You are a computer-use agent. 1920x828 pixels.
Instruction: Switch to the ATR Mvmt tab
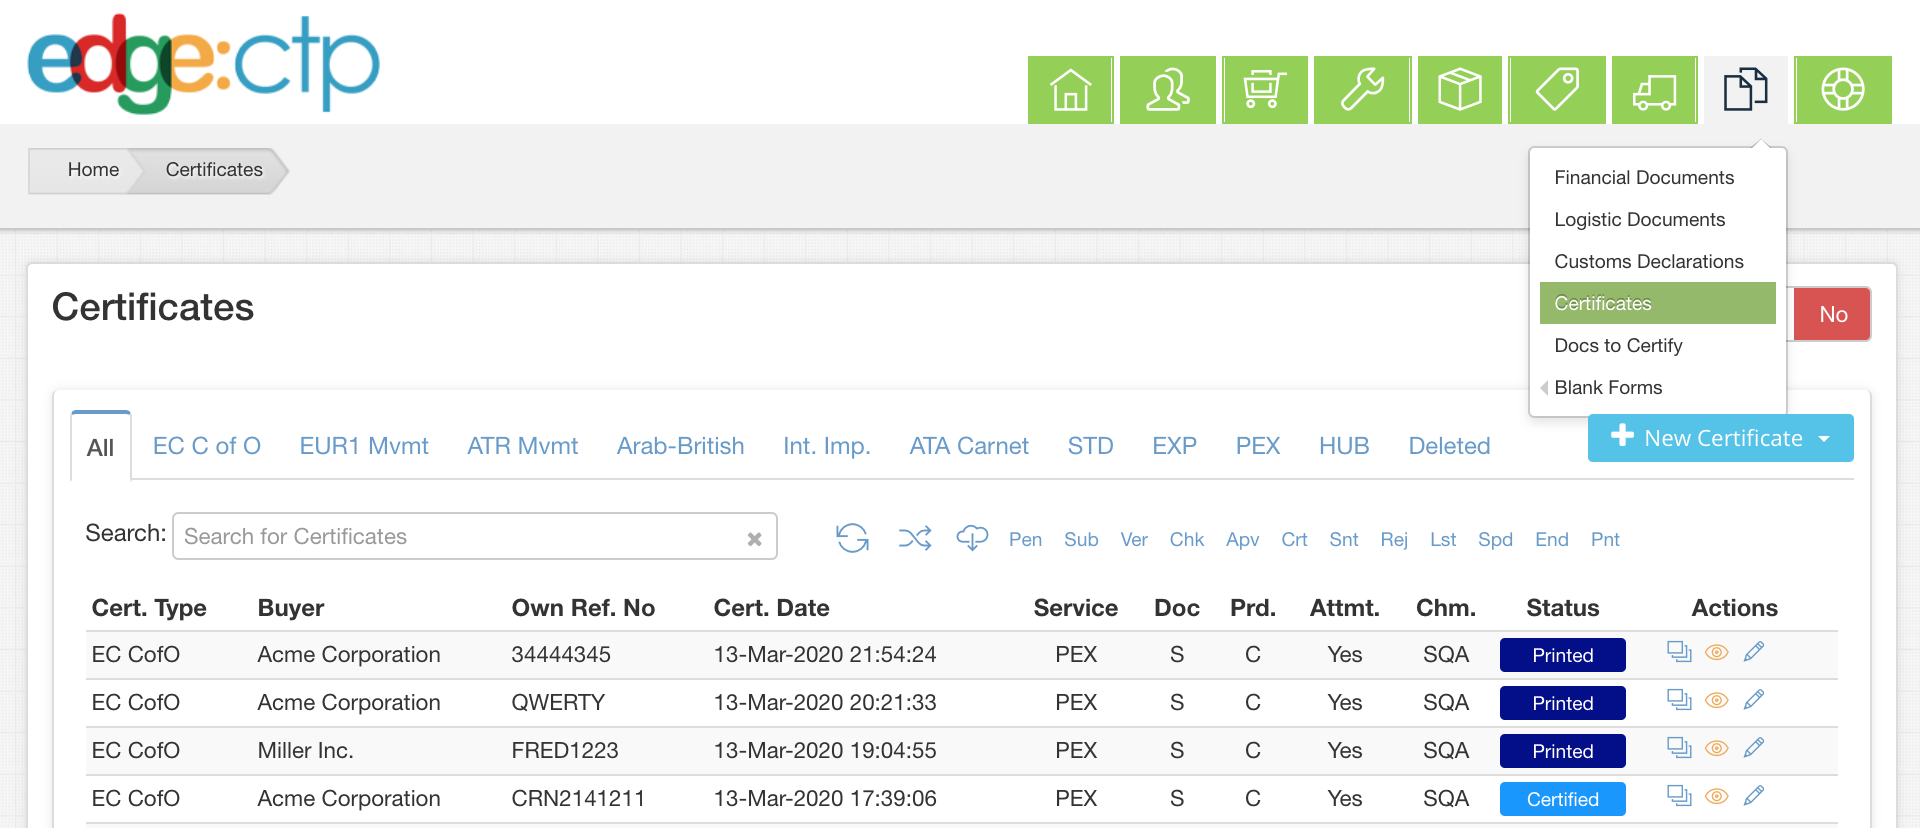522,446
